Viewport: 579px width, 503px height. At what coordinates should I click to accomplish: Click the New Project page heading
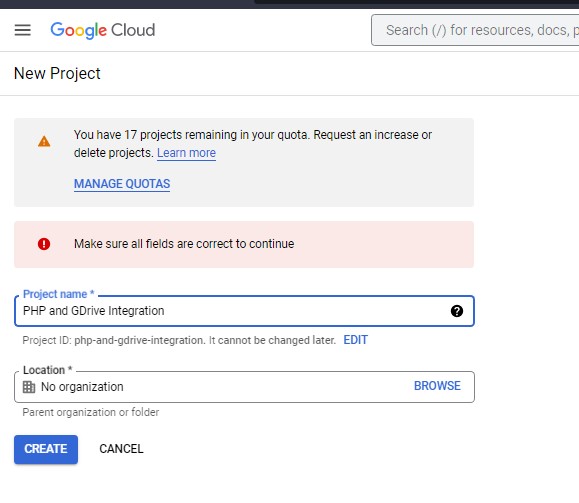(57, 73)
